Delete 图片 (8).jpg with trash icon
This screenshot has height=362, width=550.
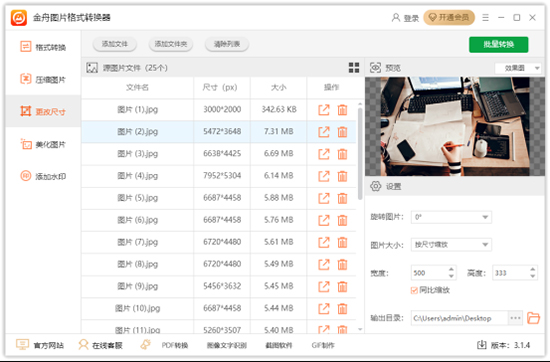pos(342,264)
